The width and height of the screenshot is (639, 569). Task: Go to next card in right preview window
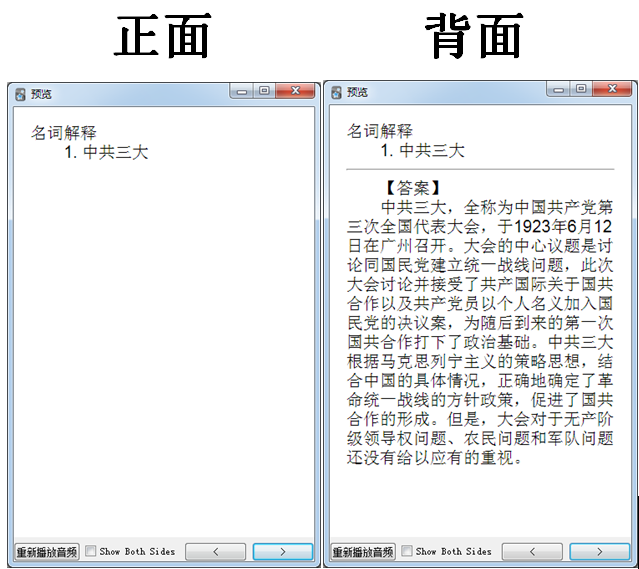(599, 552)
